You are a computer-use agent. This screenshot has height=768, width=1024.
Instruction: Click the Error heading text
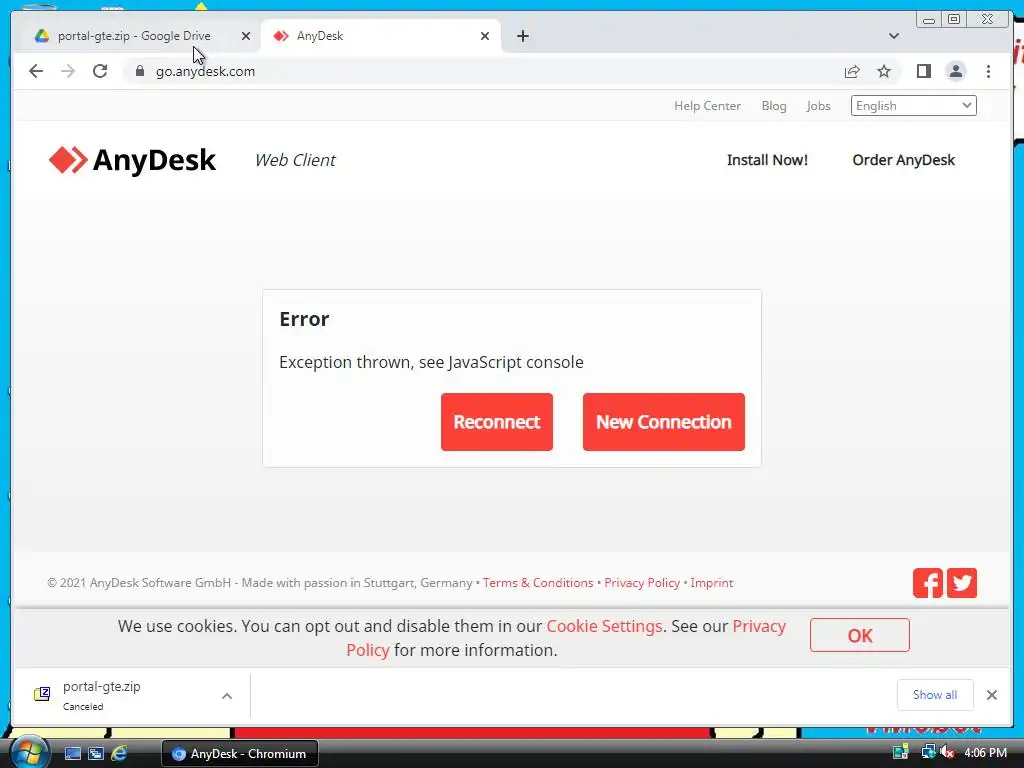click(304, 319)
